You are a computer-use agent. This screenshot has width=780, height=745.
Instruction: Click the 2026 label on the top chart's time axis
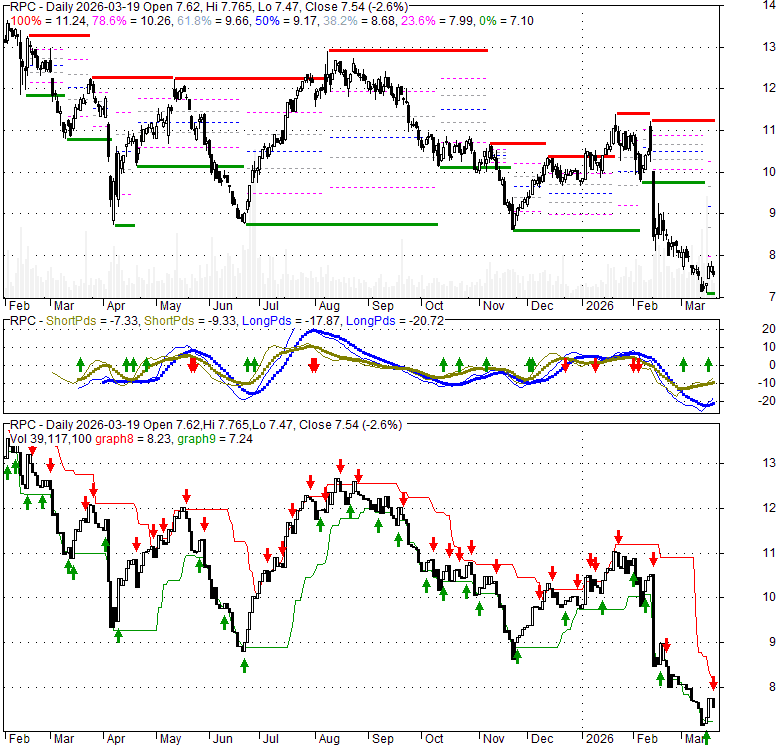599,306
